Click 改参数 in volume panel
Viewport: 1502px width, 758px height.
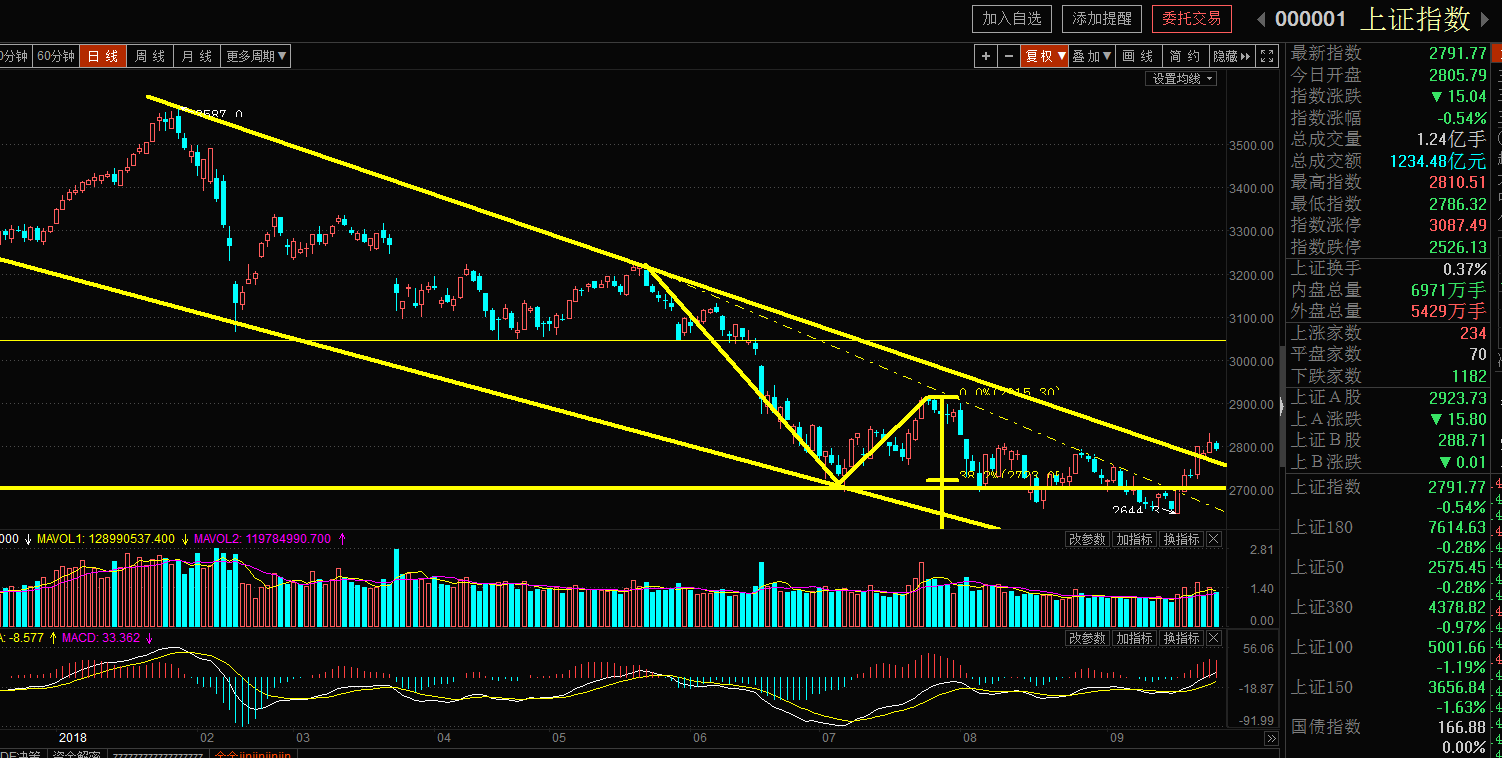1088,540
